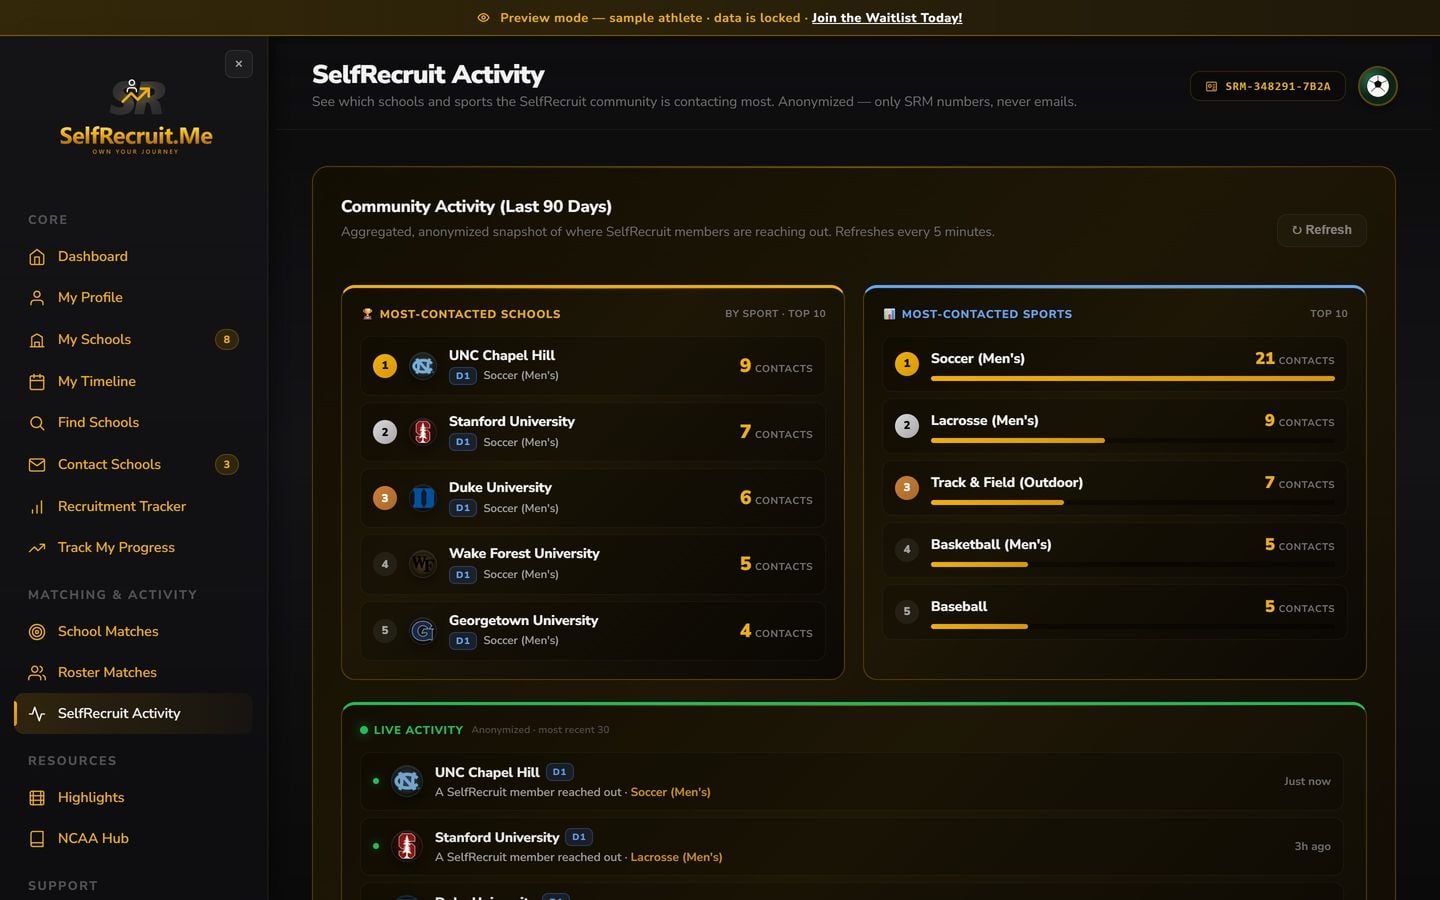1440x900 pixels.
Task: Click the Just now timestamp
Action: [x=1307, y=782]
